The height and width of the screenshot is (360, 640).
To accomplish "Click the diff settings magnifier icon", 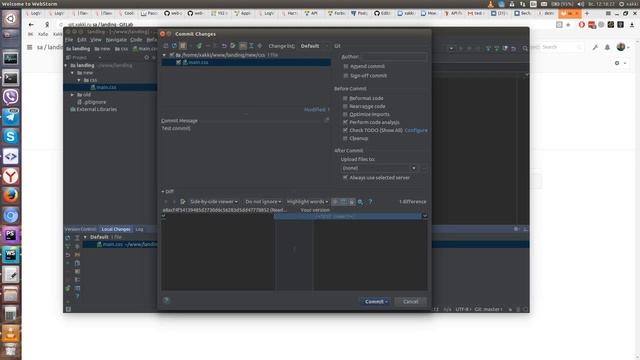I will tap(360, 202).
